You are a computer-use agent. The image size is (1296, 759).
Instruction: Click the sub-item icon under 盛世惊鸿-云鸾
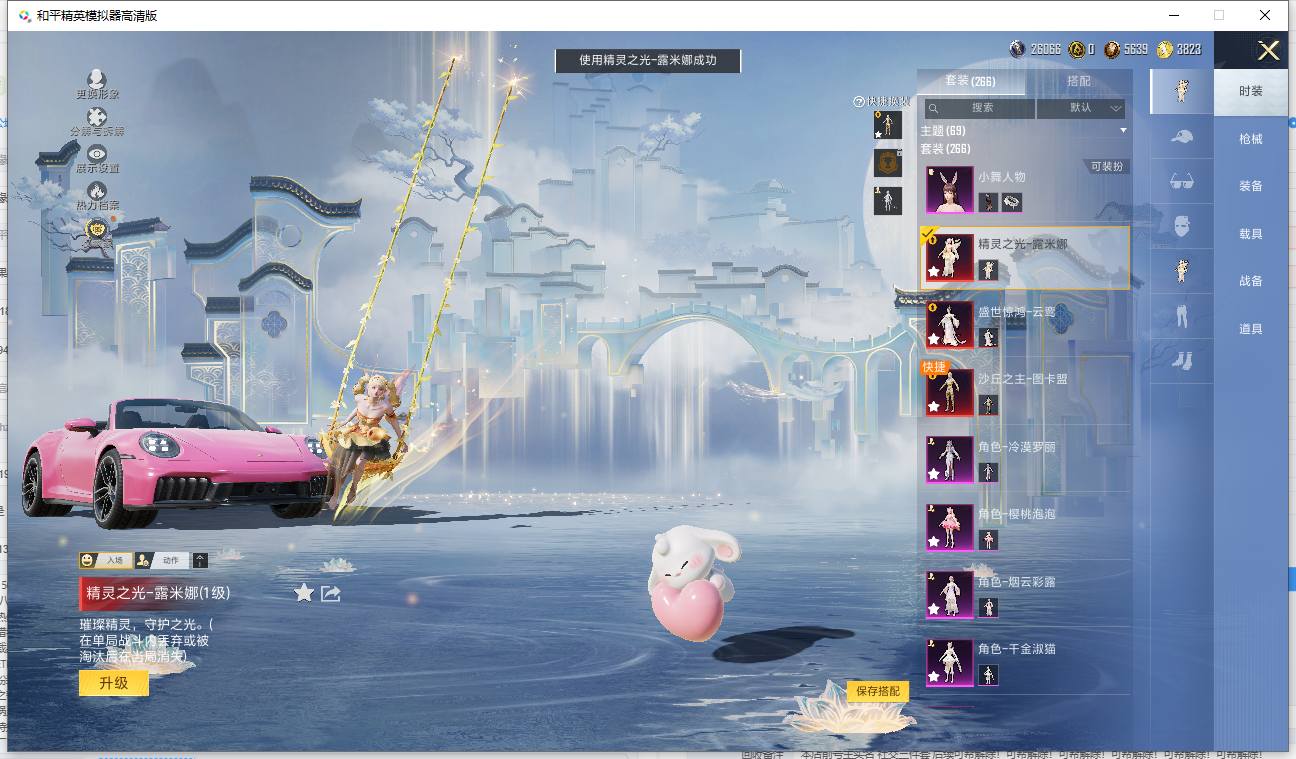click(988, 338)
